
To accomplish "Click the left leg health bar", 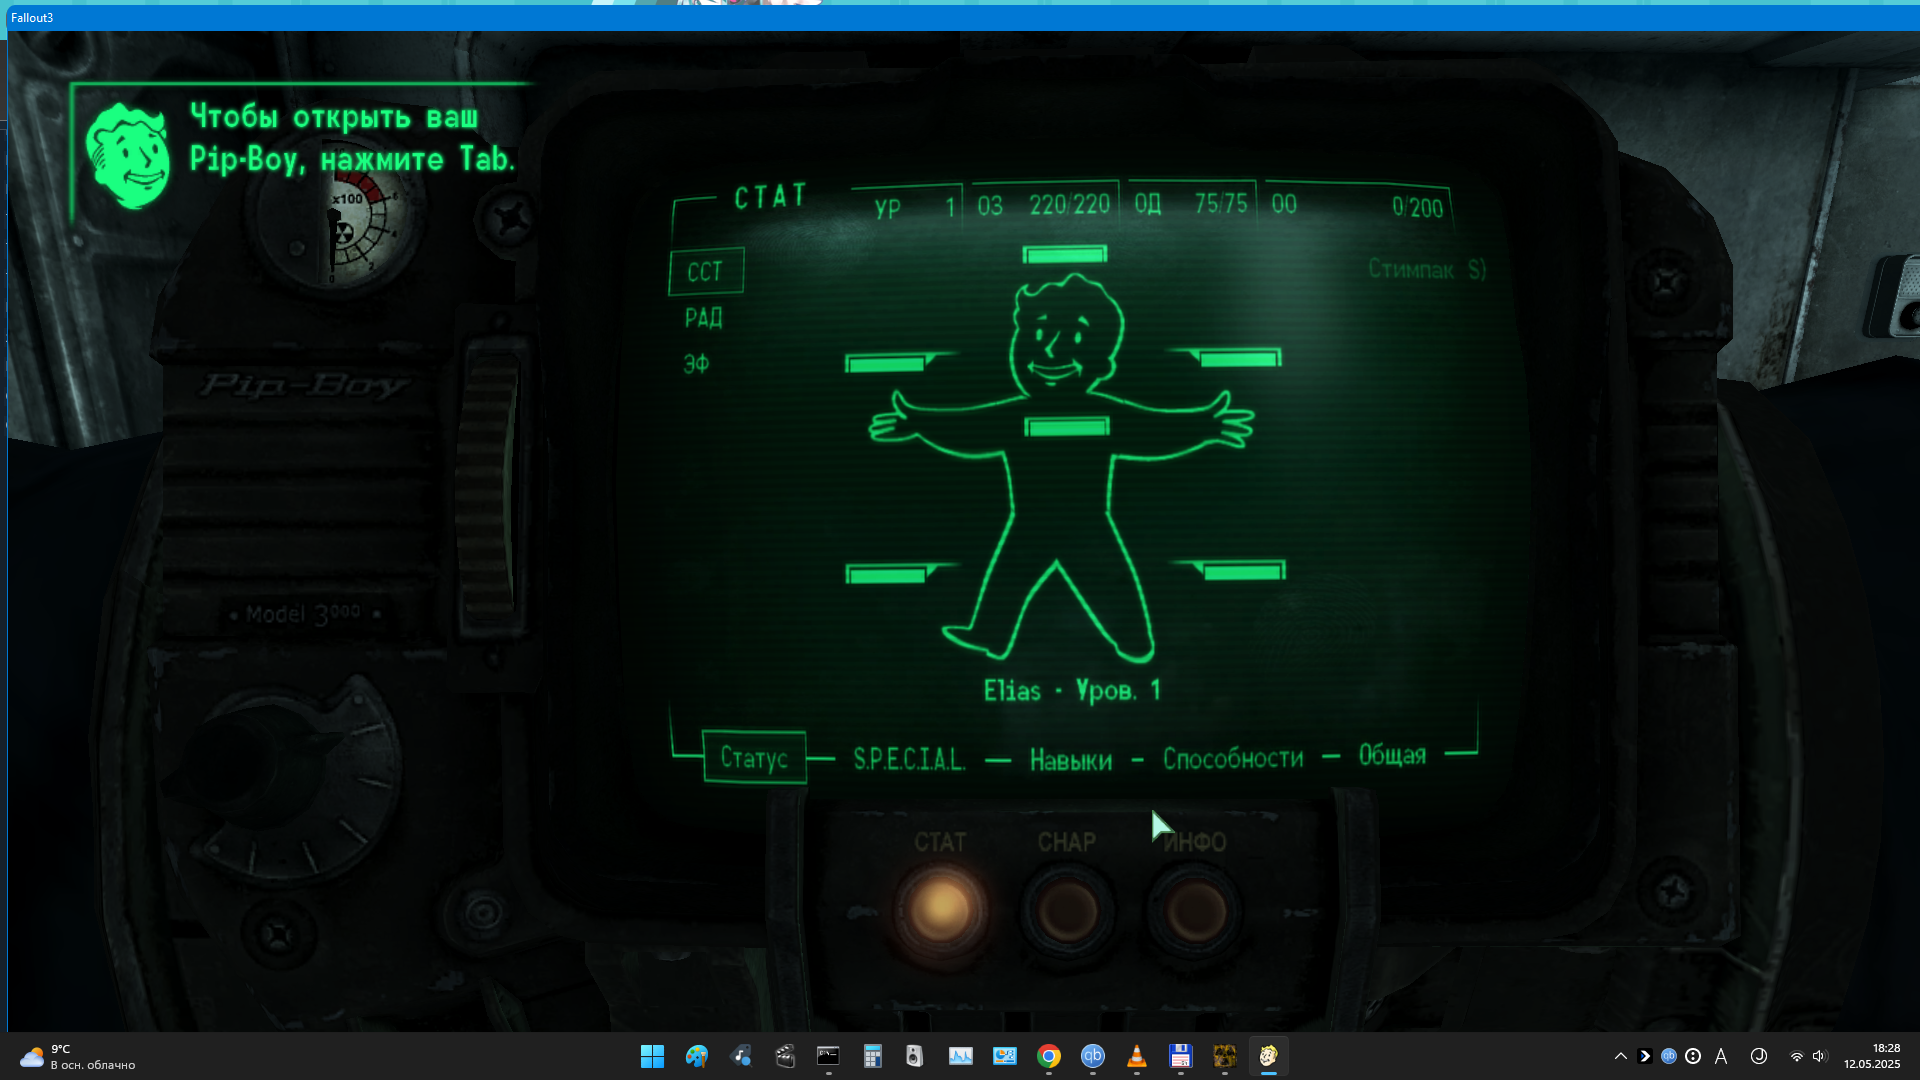I will [886, 575].
